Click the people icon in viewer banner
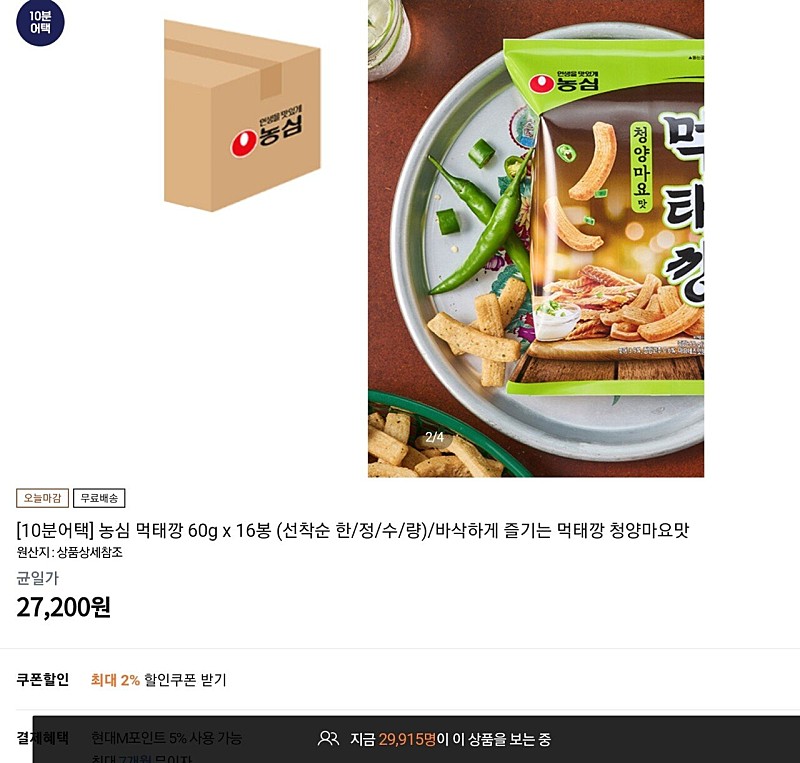Screen dimensions: 800x763 click(x=328, y=739)
